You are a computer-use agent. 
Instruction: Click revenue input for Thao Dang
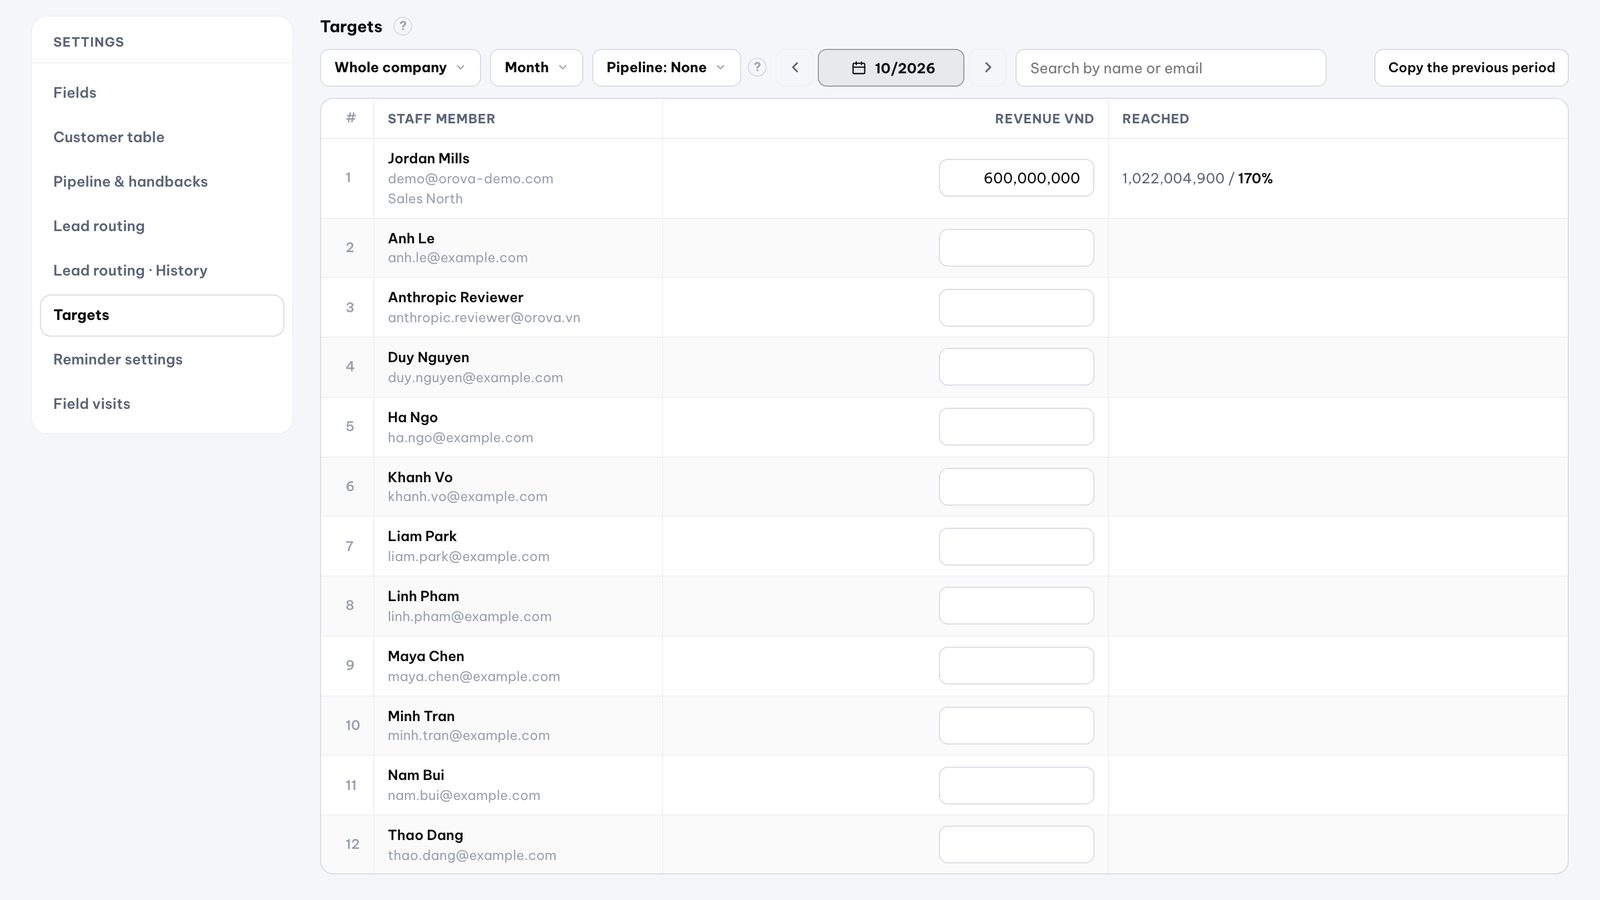click(x=1016, y=844)
